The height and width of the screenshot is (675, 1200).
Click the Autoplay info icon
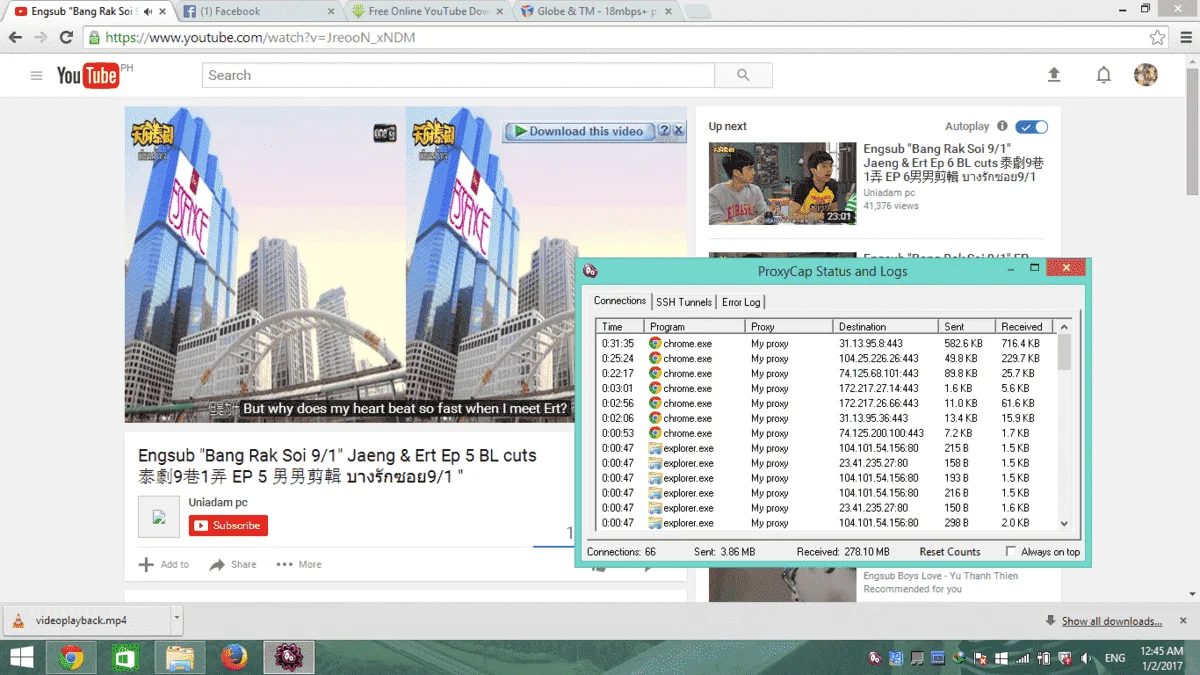coord(1002,126)
